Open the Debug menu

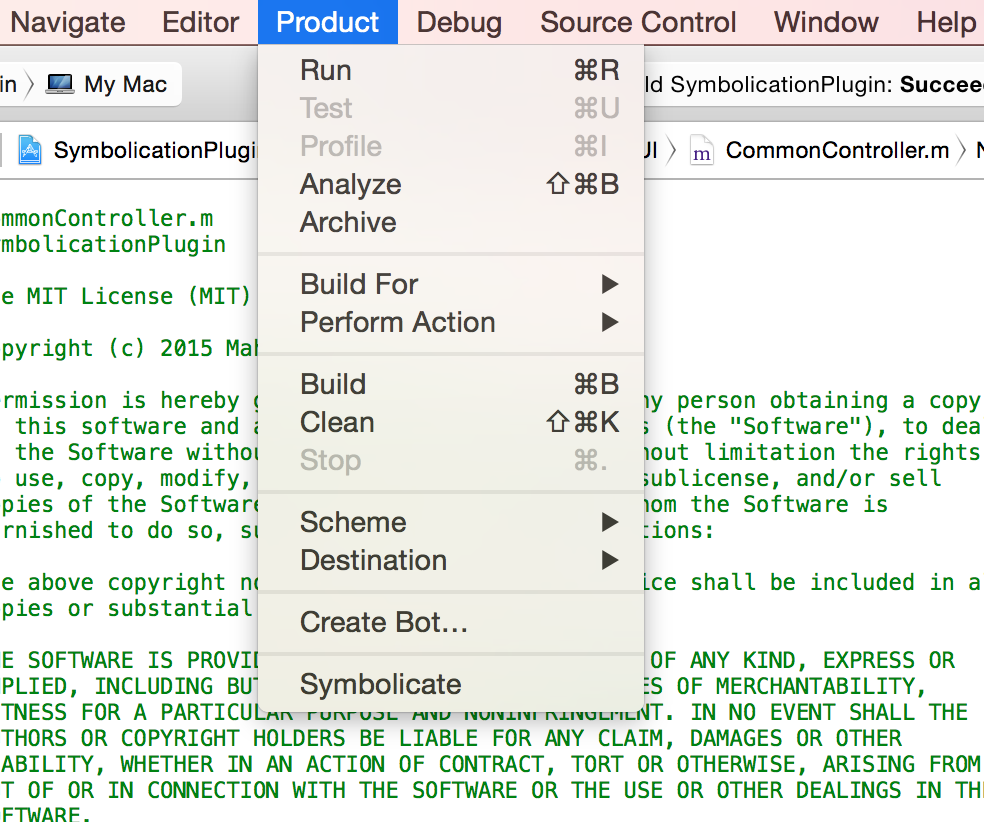(x=459, y=23)
